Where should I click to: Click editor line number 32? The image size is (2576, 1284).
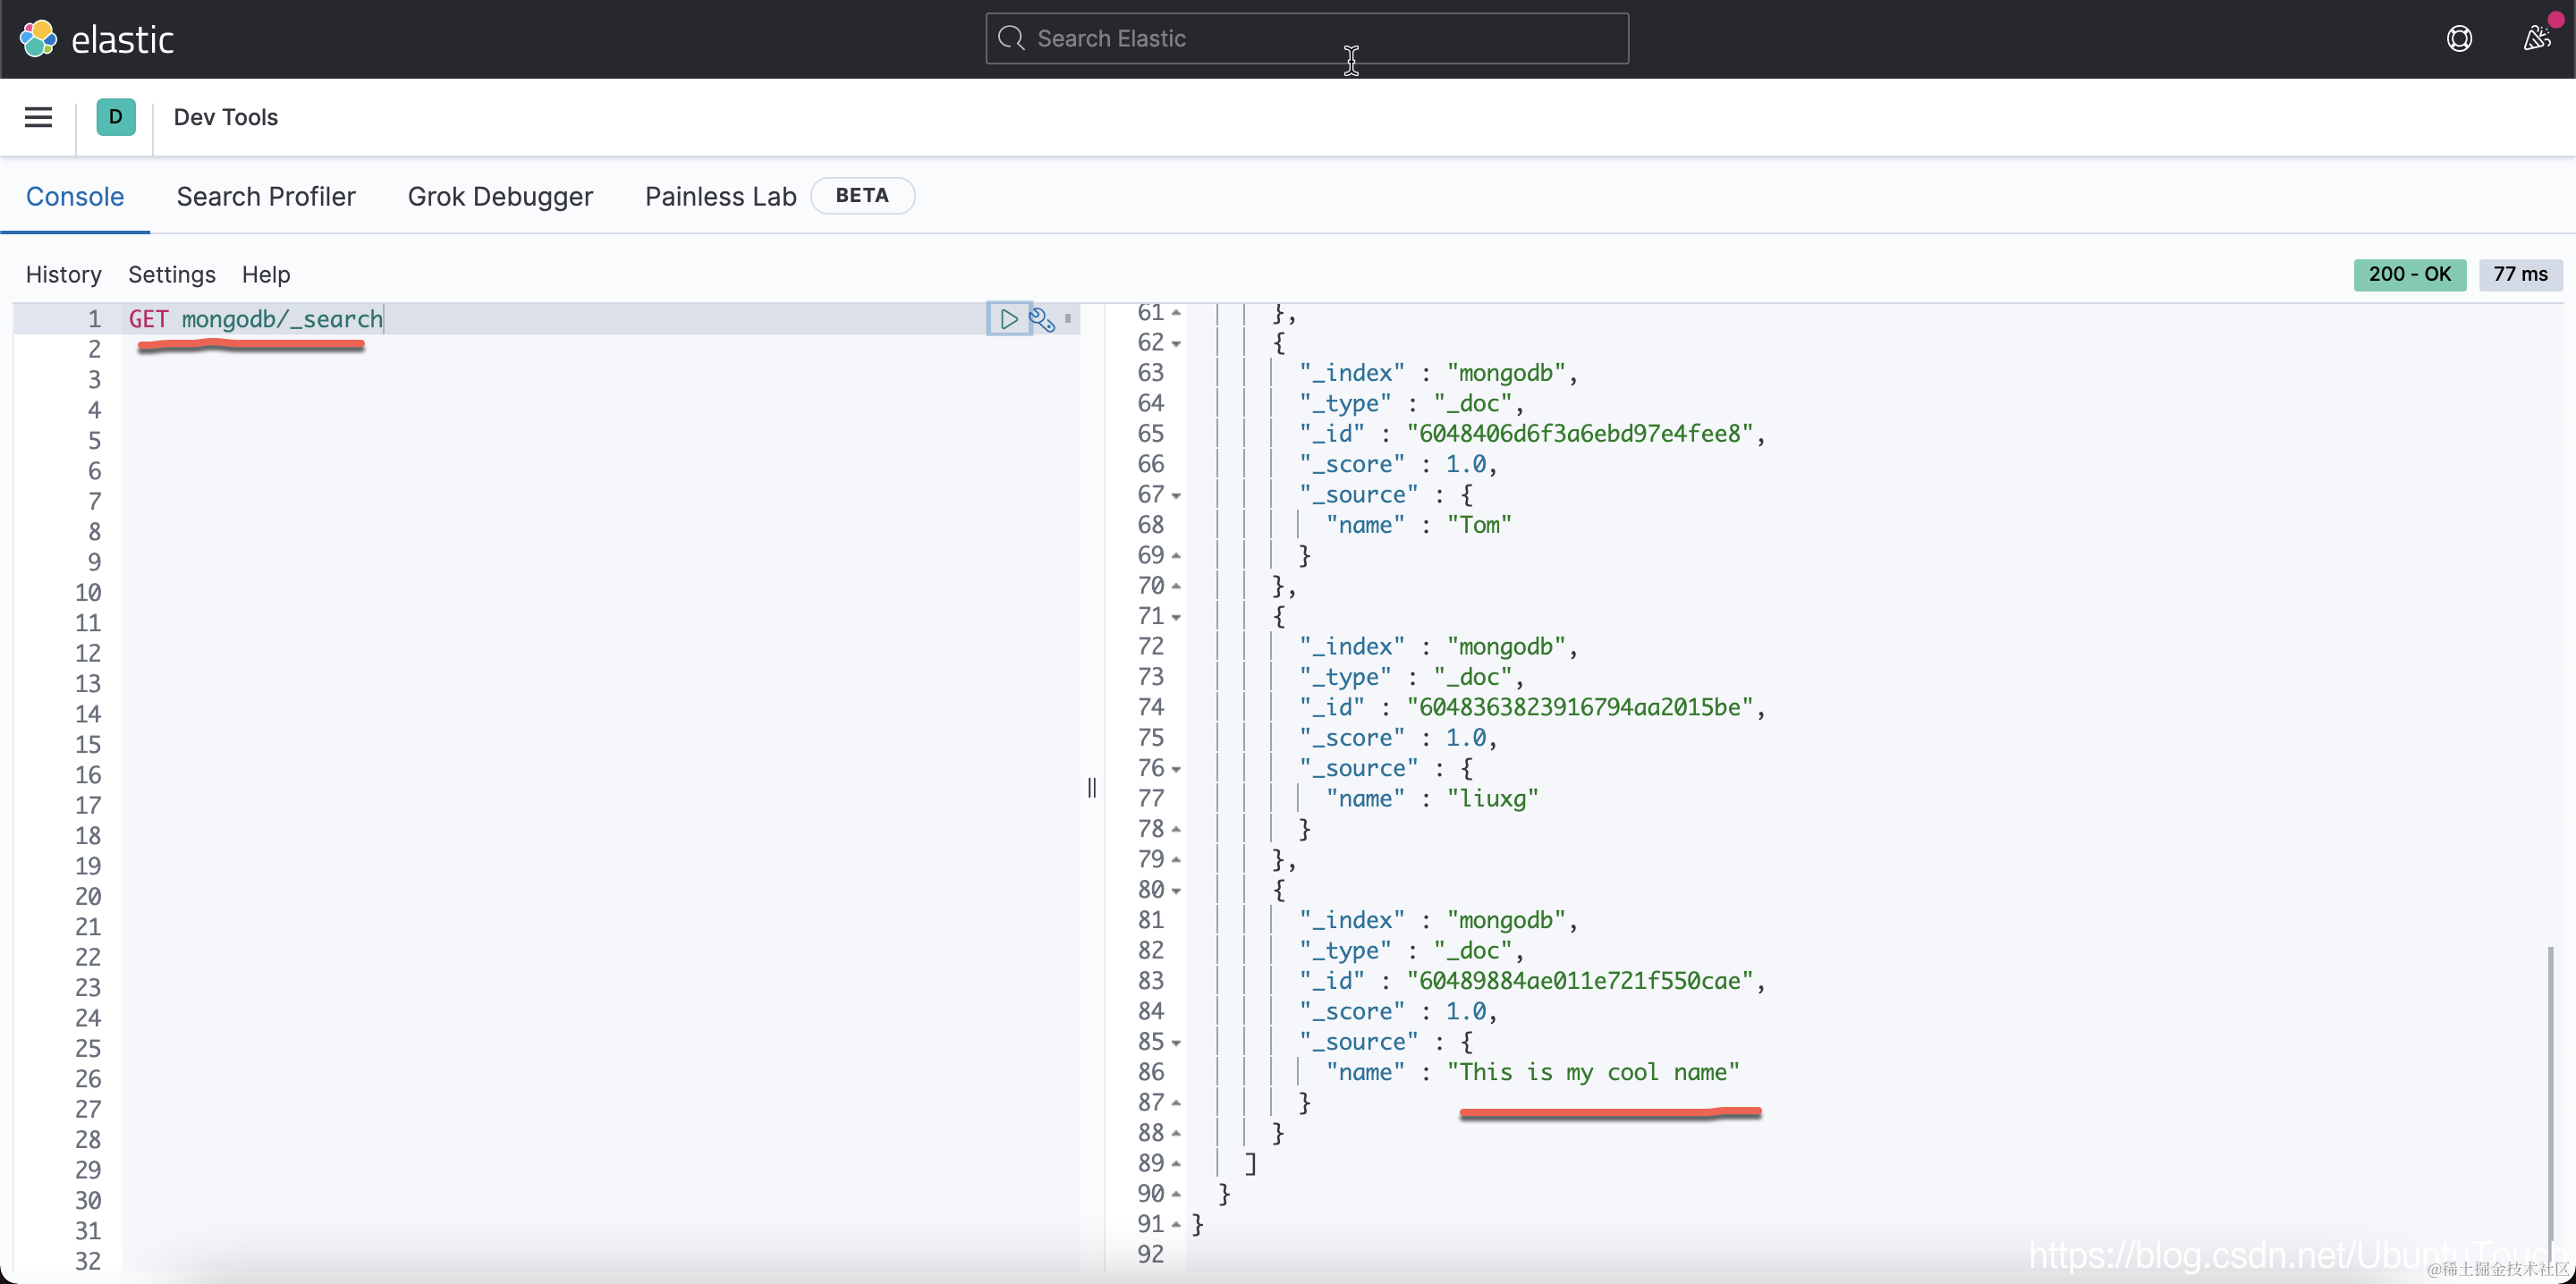(88, 1261)
